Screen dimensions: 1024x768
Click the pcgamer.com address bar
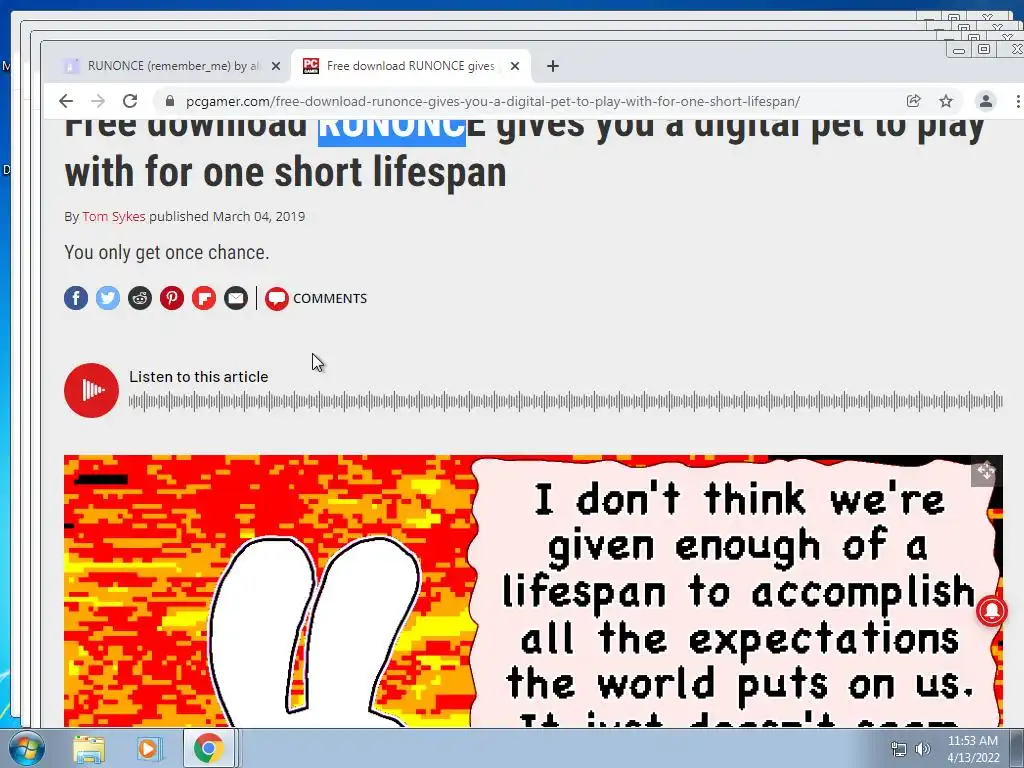[x=492, y=101]
